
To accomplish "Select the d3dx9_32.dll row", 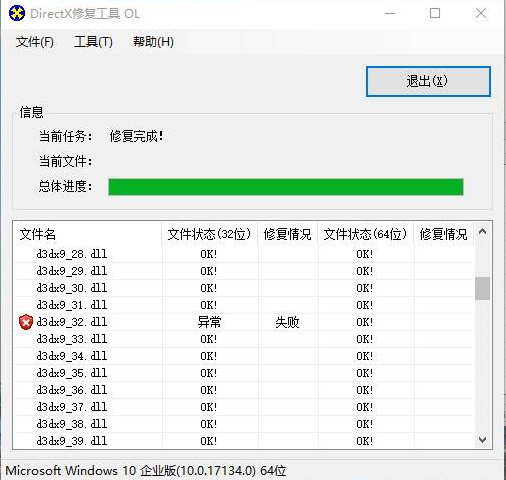I will pos(244,322).
